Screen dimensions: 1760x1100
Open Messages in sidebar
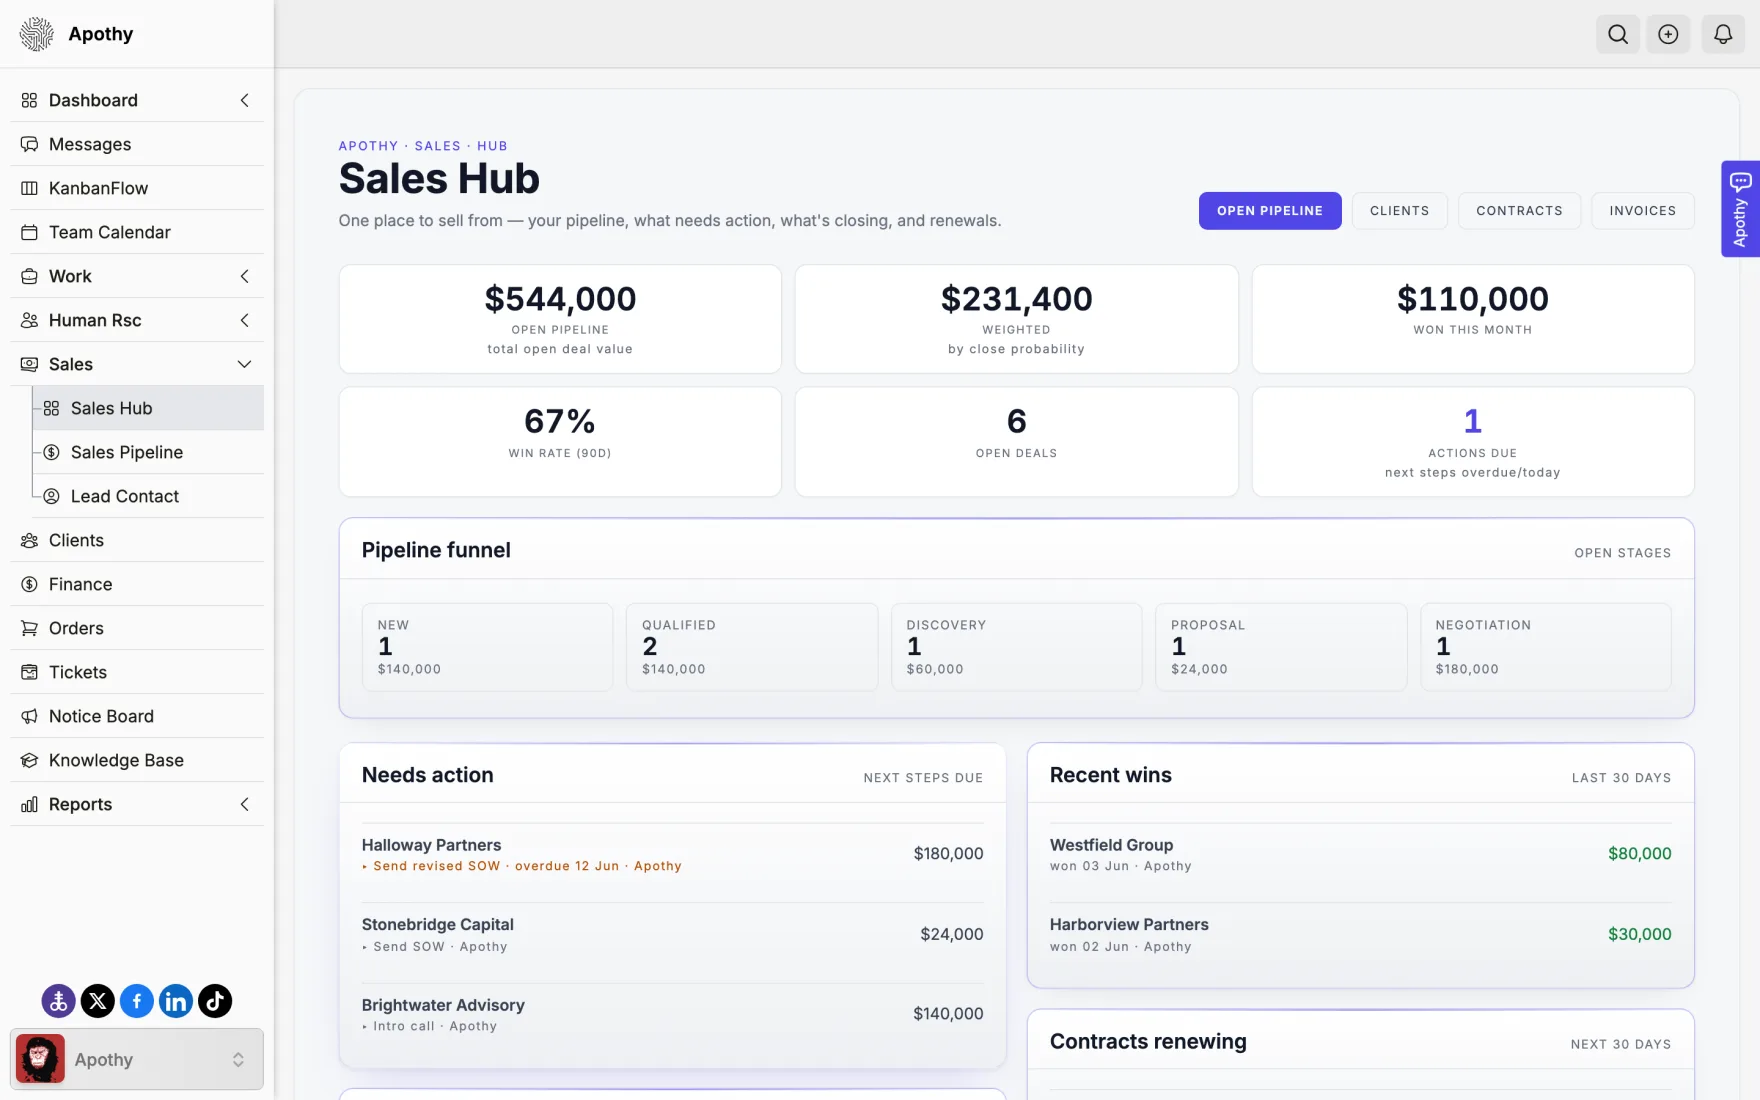click(137, 144)
